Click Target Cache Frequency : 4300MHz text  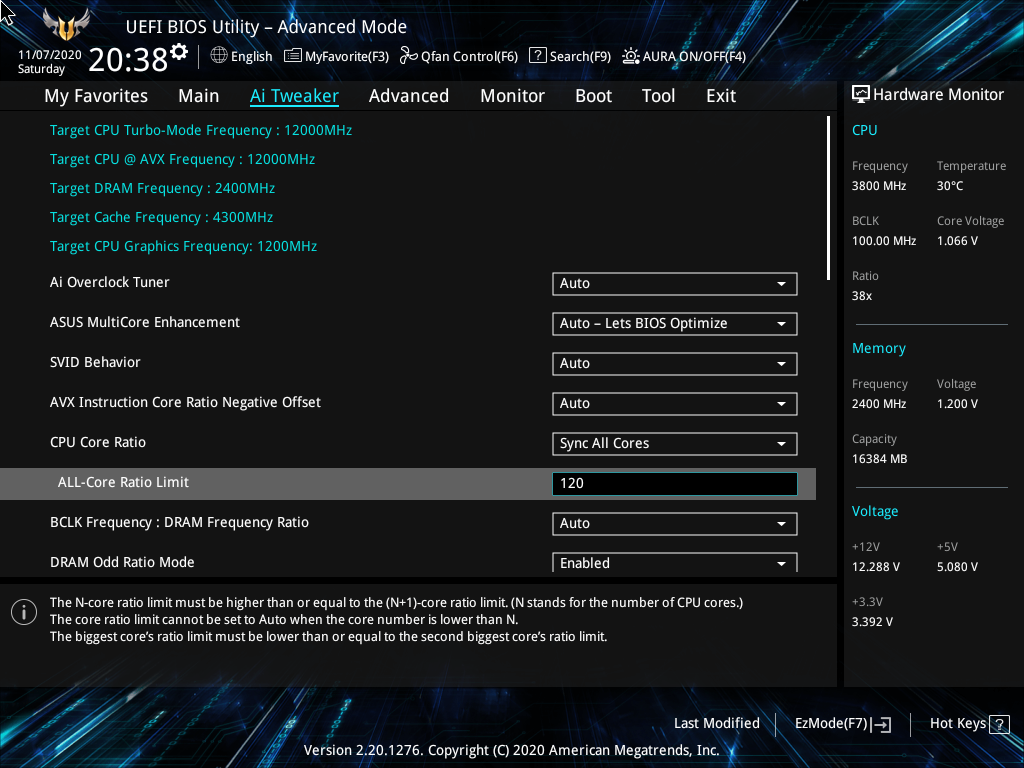click(161, 217)
